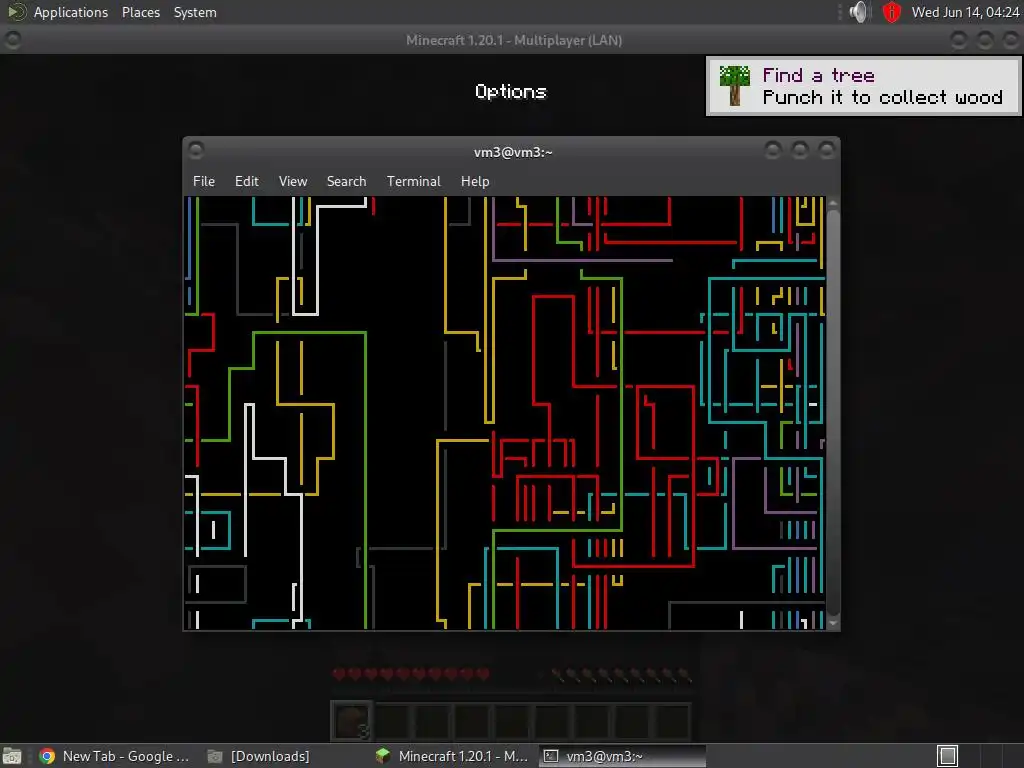The image size is (1024, 768).
Task: Open the System menu
Action: [x=195, y=12]
